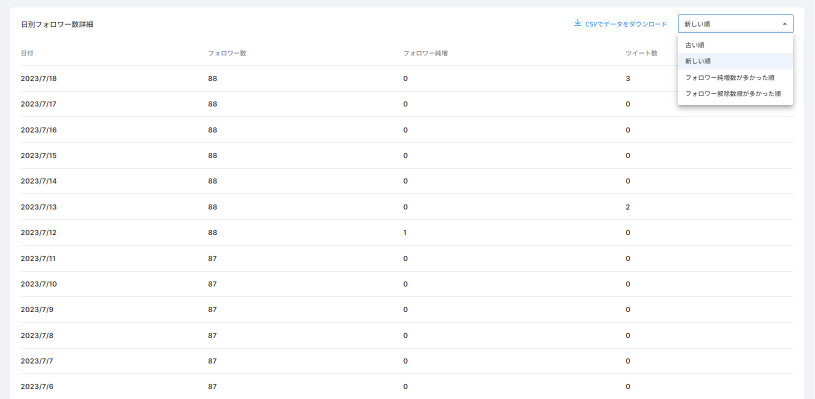Click follower count 88 in 2023/7/15 row
The width and height of the screenshot is (815, 399).
tap(213, 156)
